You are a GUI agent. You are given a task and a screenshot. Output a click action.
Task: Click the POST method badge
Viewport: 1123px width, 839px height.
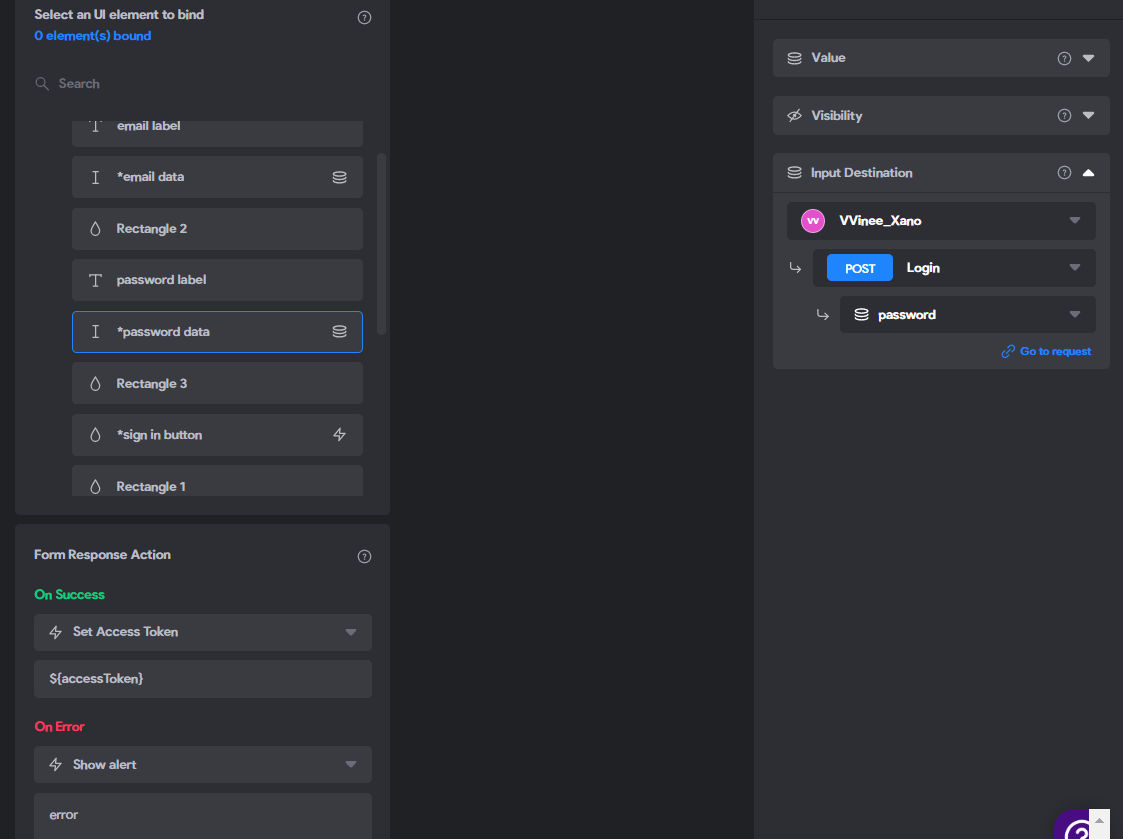point(859,268)
